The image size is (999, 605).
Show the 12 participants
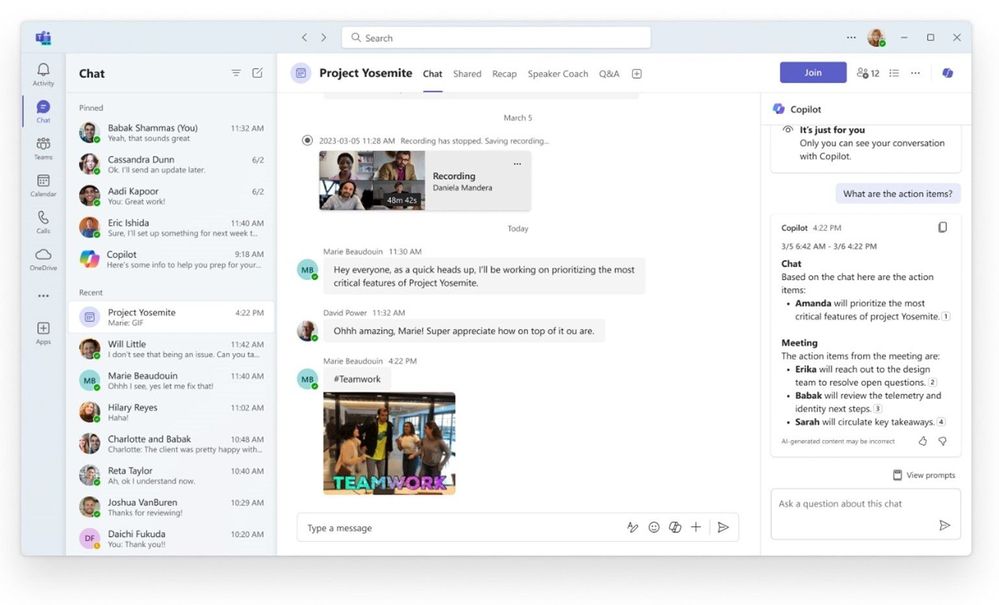pos(868,73)
